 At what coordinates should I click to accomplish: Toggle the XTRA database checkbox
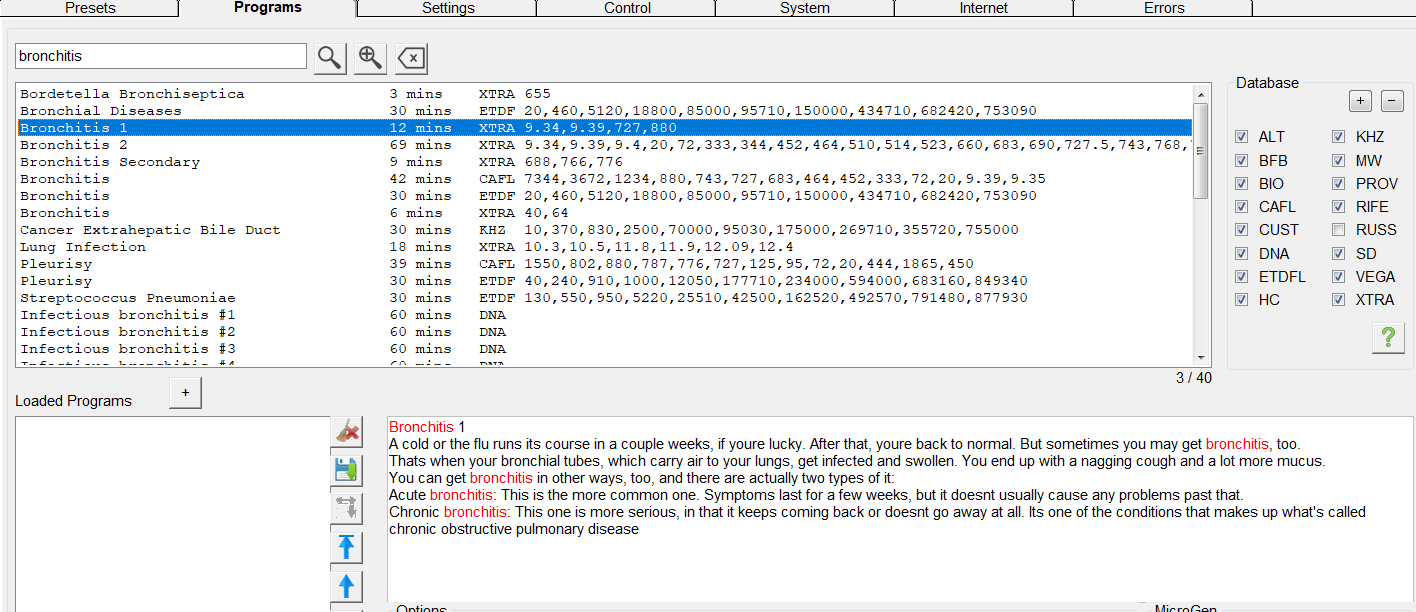[1338, 300]
